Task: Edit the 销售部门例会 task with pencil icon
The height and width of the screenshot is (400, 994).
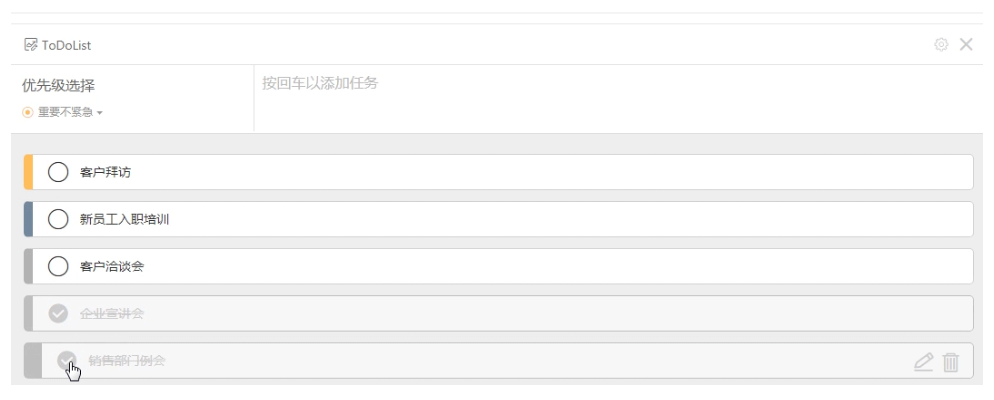Action: (924, 361)
